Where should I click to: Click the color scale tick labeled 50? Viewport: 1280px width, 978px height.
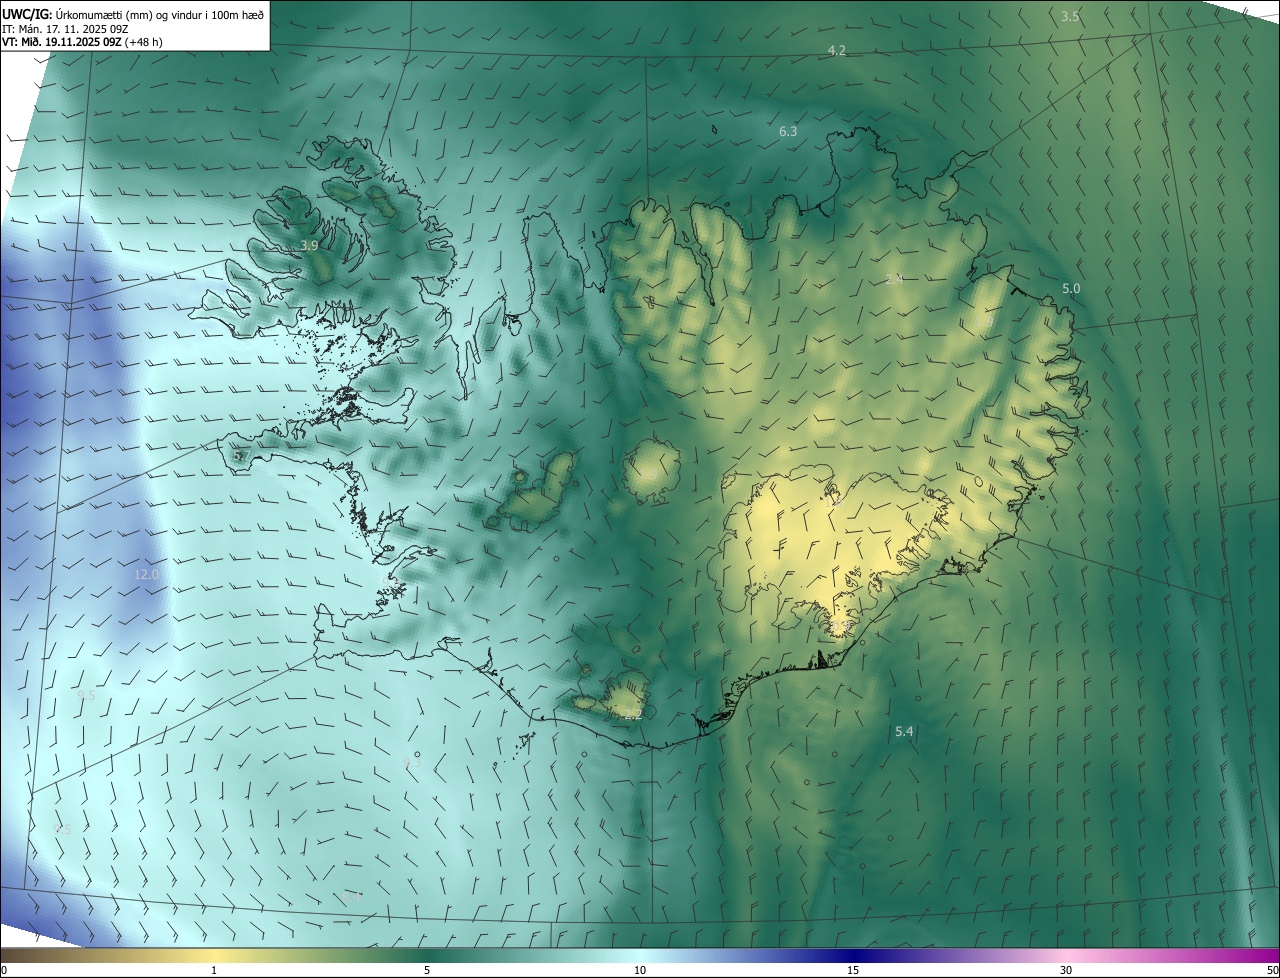[1272, 971]
